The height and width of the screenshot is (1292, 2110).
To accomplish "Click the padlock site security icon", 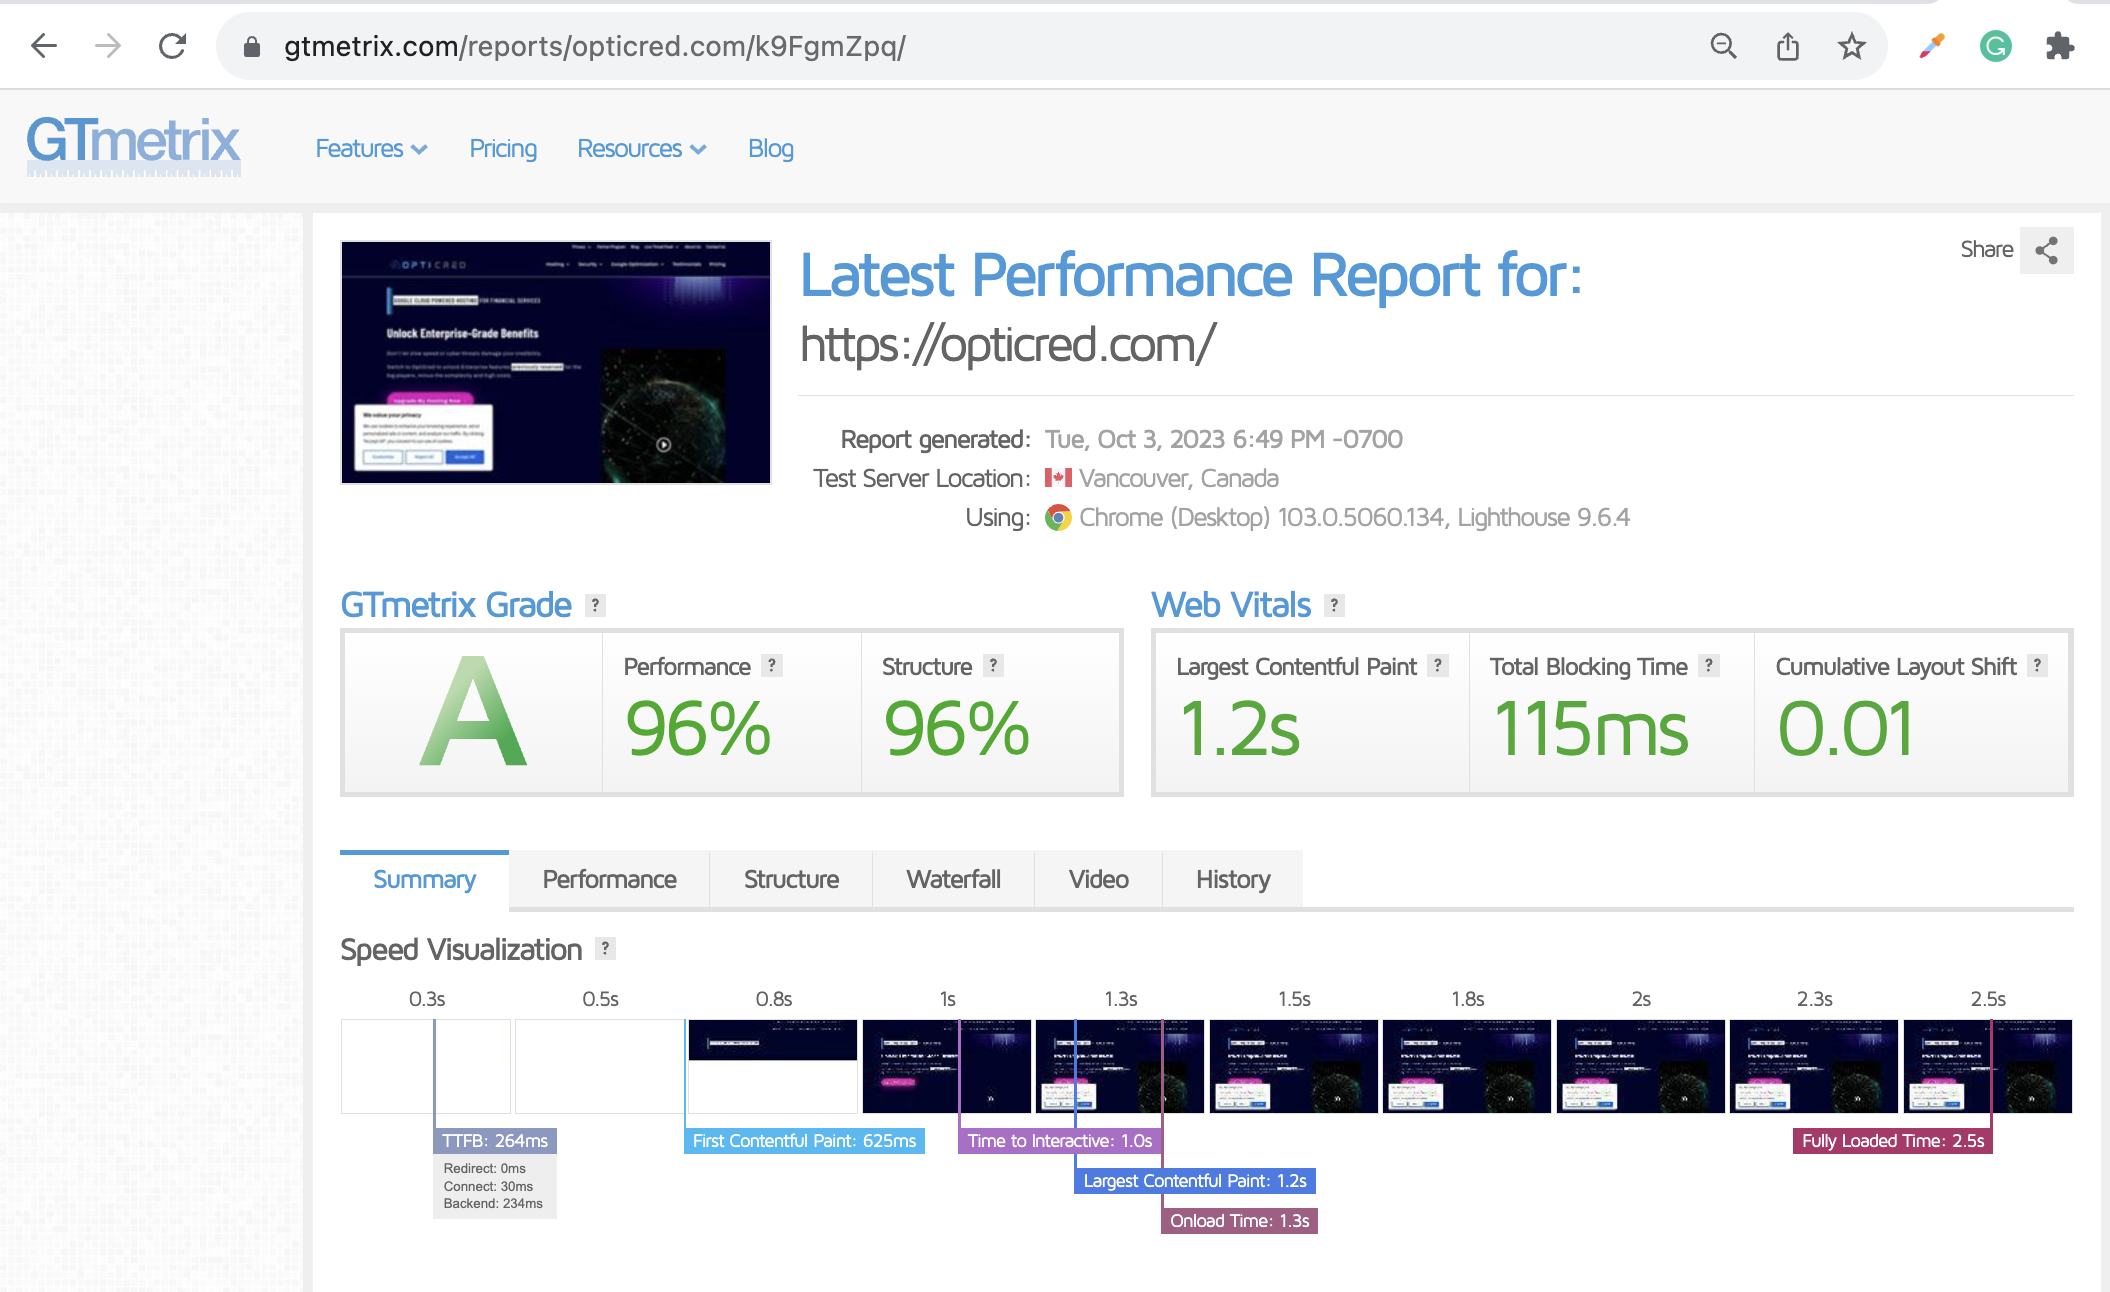I will tap(252, 47).
